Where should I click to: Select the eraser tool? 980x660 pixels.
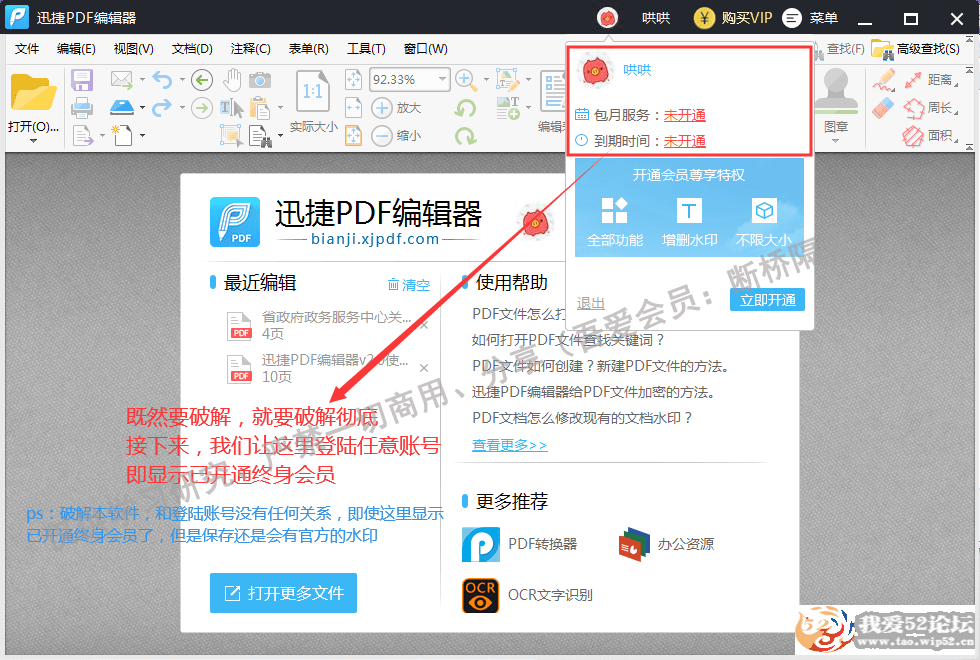tap(882, 108)
